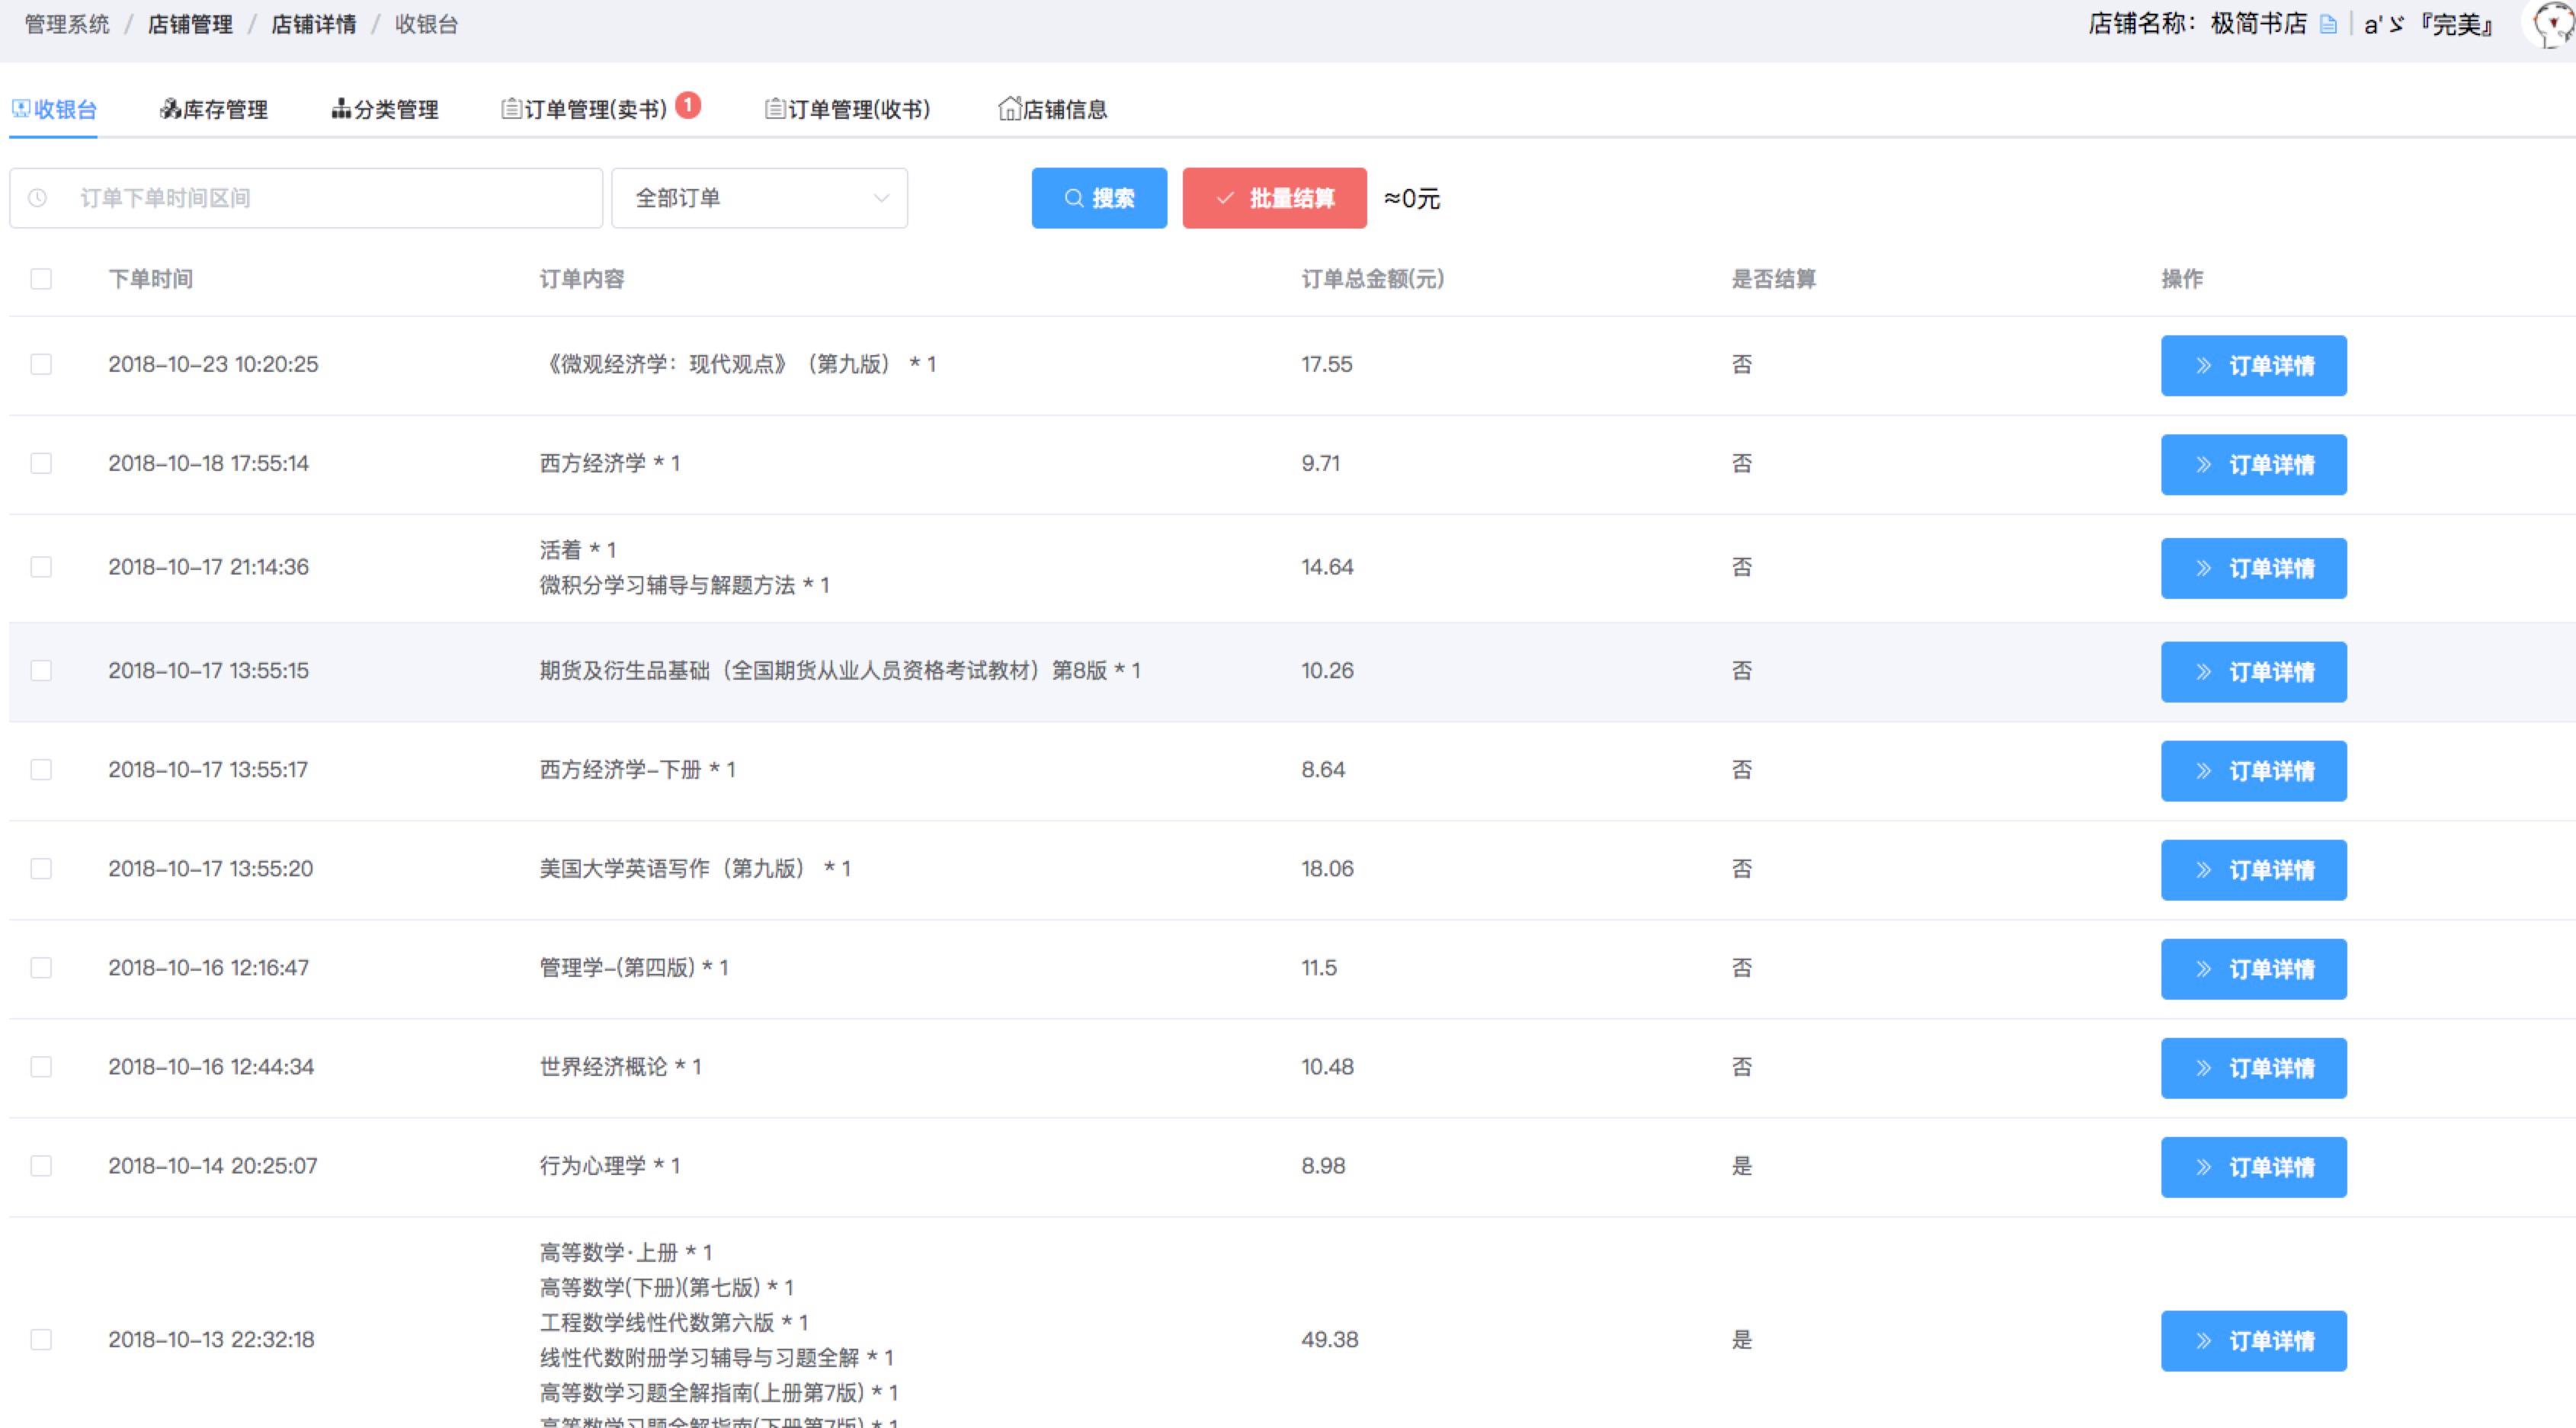This screenshot has height=1428, width=2576.
Task: Go to the 店铺详情 breadcrumb link
Action: [314, 24]
